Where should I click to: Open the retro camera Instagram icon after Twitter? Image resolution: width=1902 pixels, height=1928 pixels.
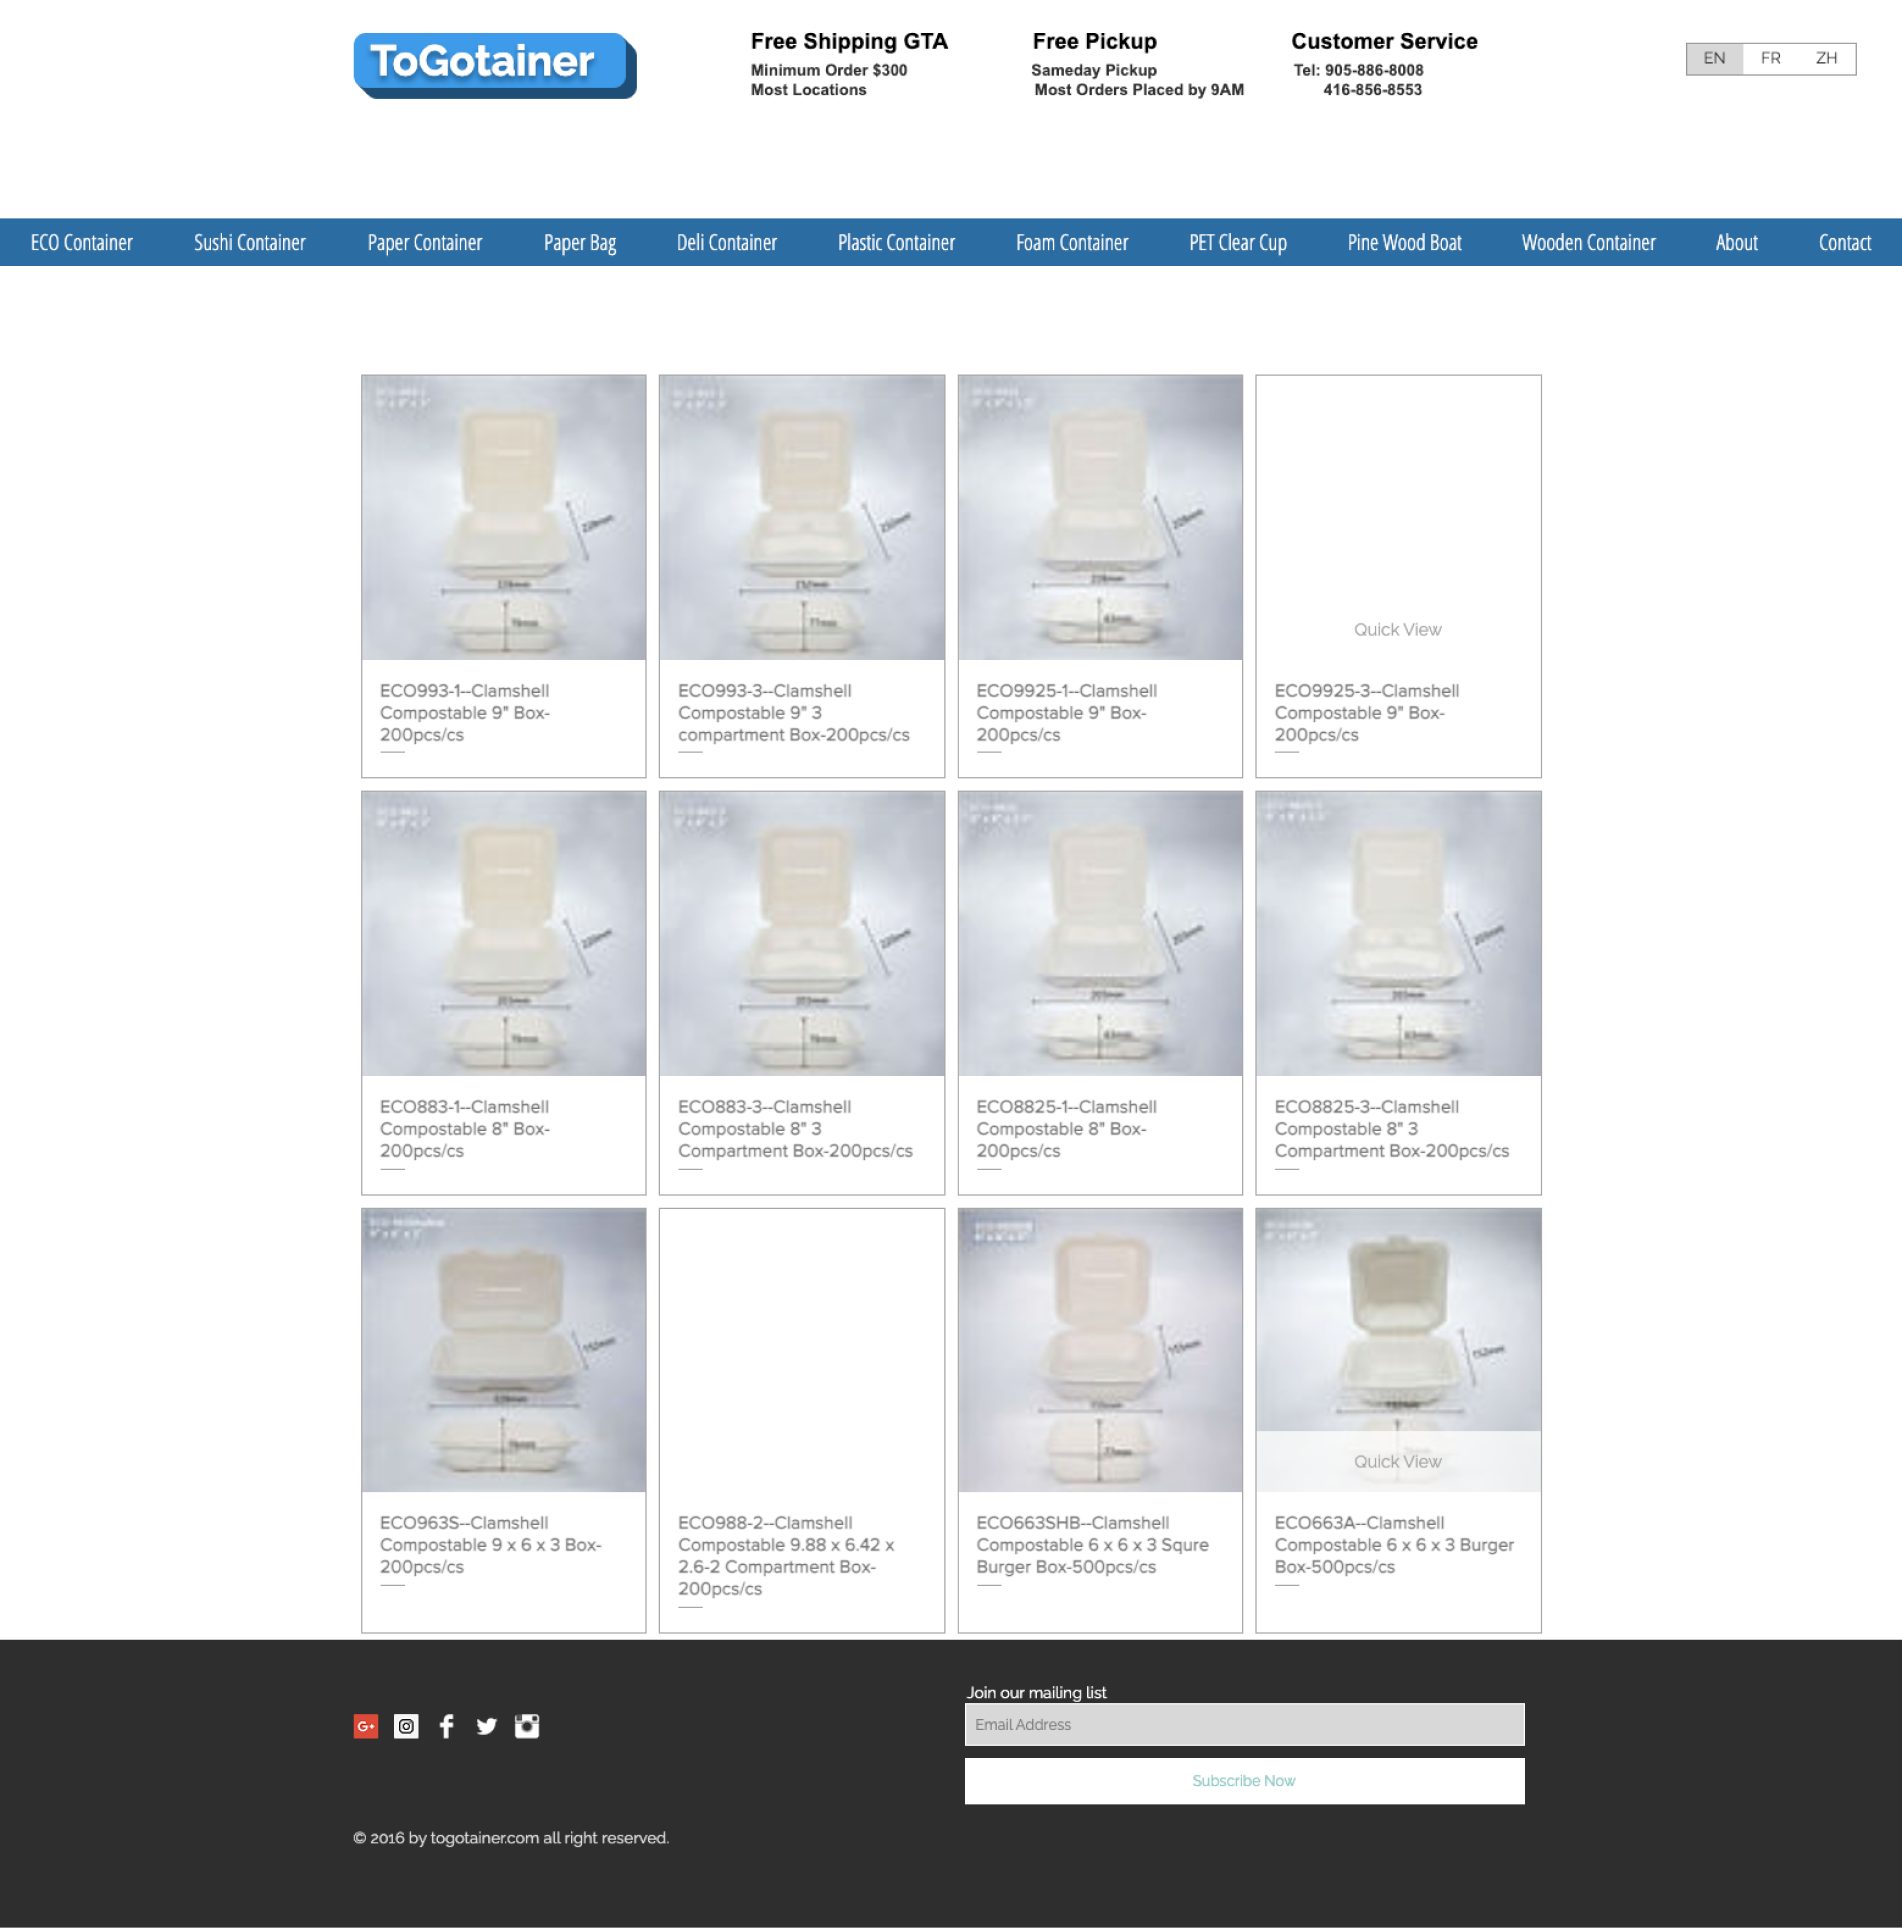coord(527,1726)
